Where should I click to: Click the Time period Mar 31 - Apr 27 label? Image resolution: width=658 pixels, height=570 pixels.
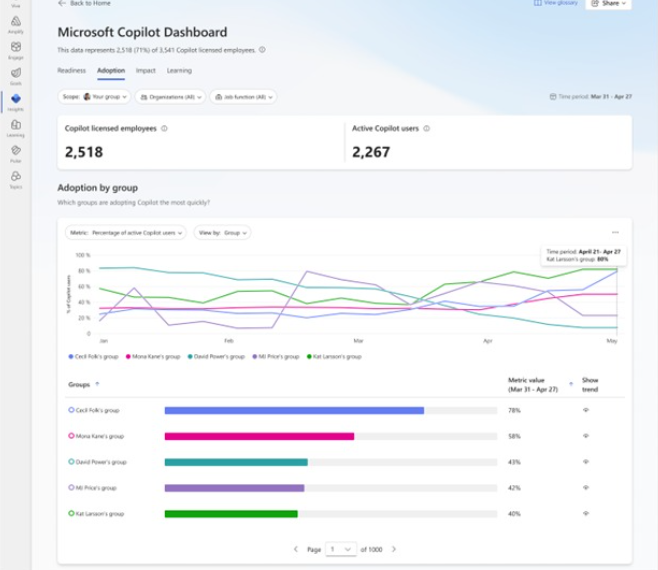click(595, 97)
